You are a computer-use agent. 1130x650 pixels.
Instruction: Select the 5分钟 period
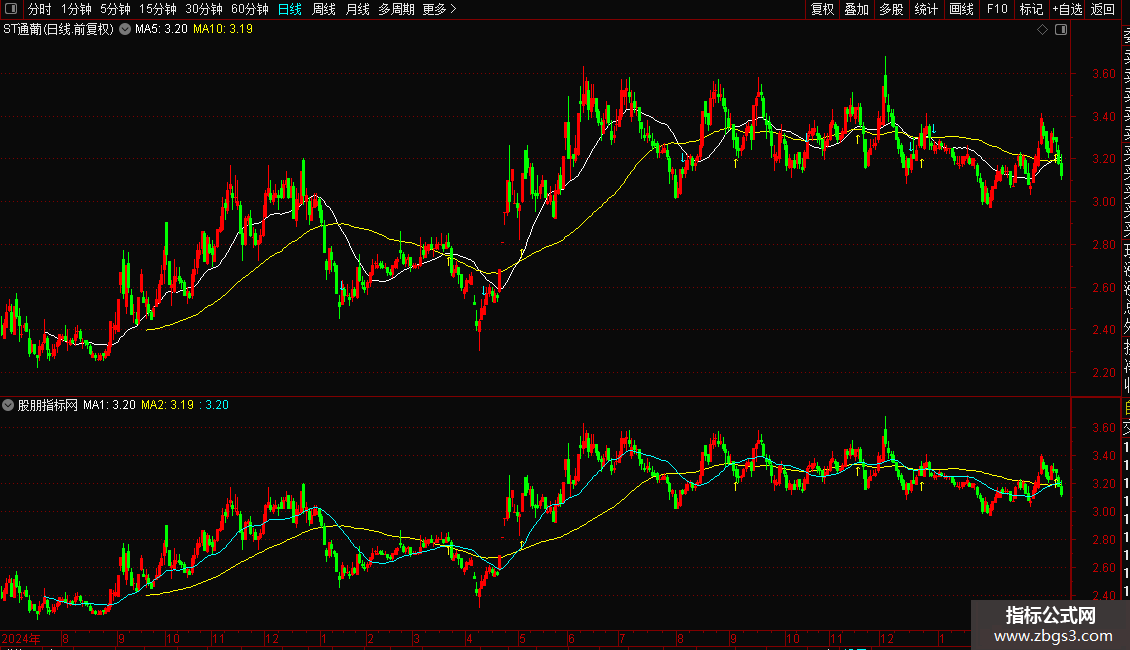click(x=115, y=9)
